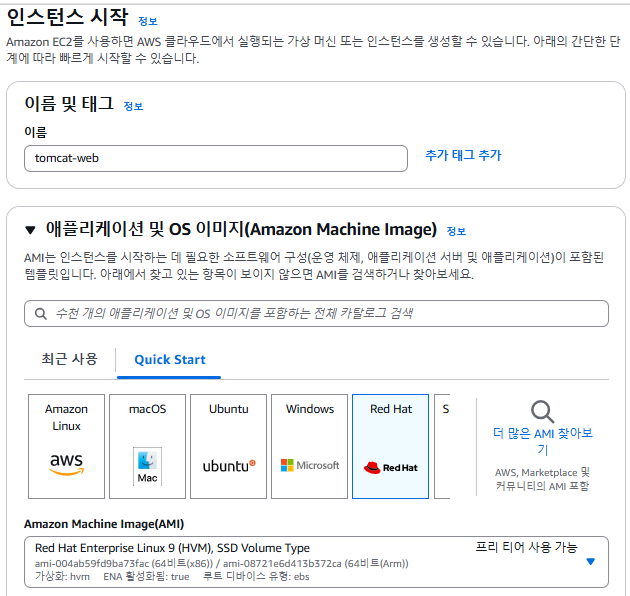Image resolution: width=630 pixels, height=596 pixels.
Task: Click the Microsoft logo in Windows card
Action: 310,465
